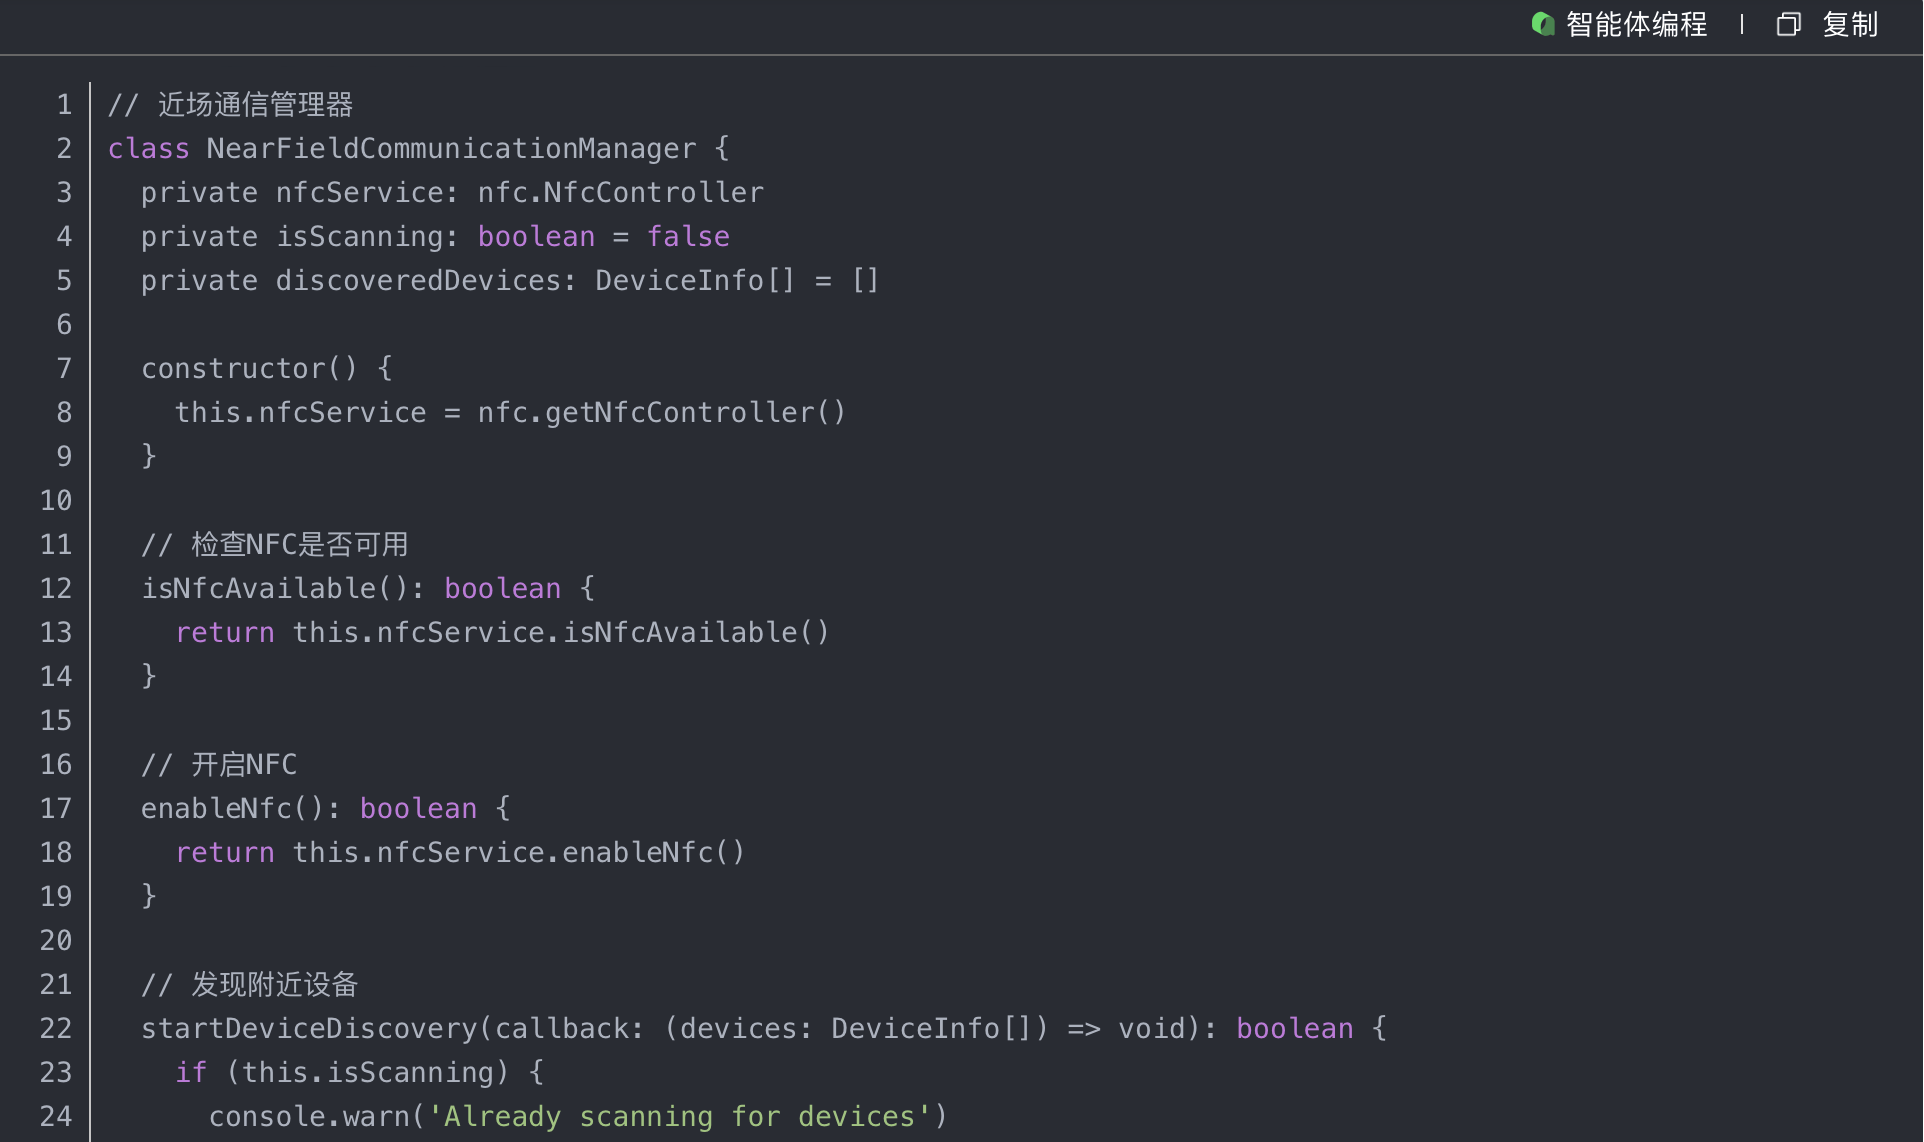This screenshot has width=1924, height=1142.
Task: Click the green 智能体编程 logo icon
Action: click(x=1543, y=24)
